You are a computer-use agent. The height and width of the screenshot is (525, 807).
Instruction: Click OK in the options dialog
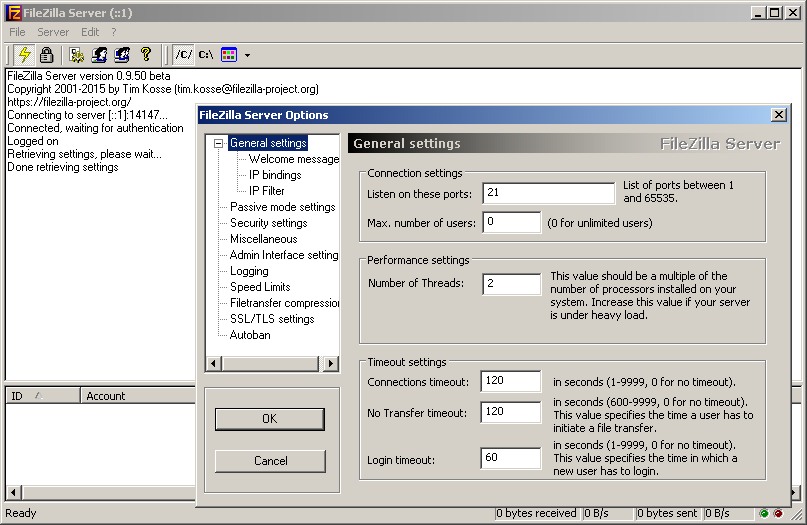point(270,419)
